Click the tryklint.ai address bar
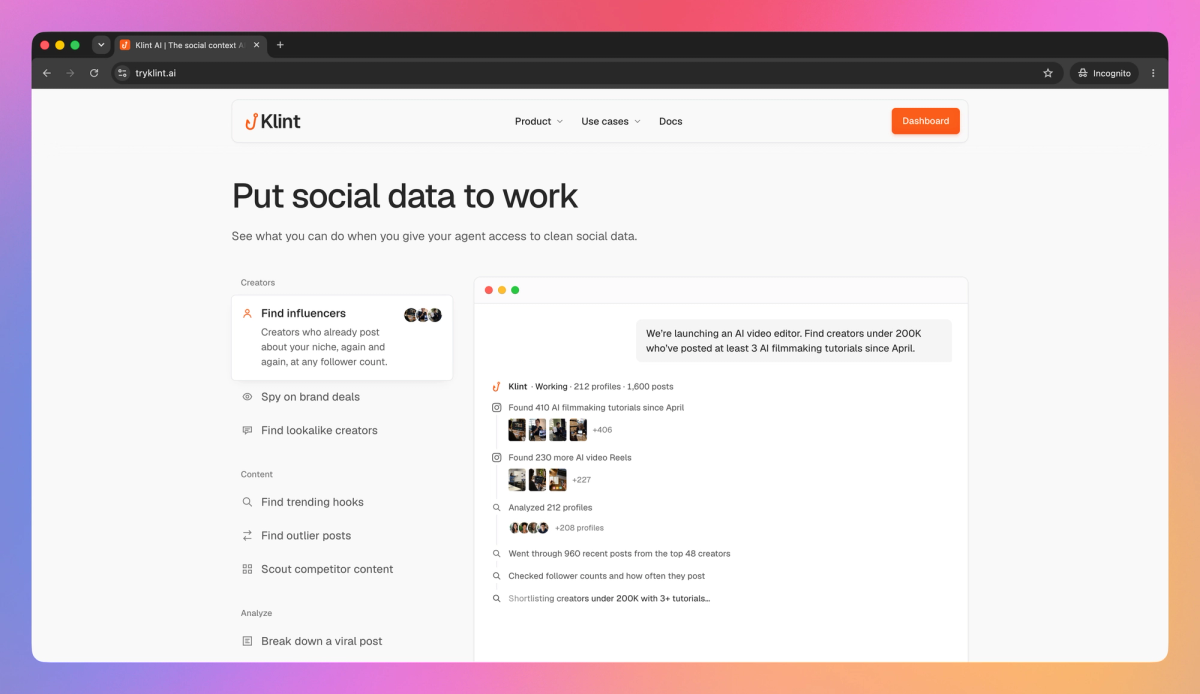 point(585,73)
